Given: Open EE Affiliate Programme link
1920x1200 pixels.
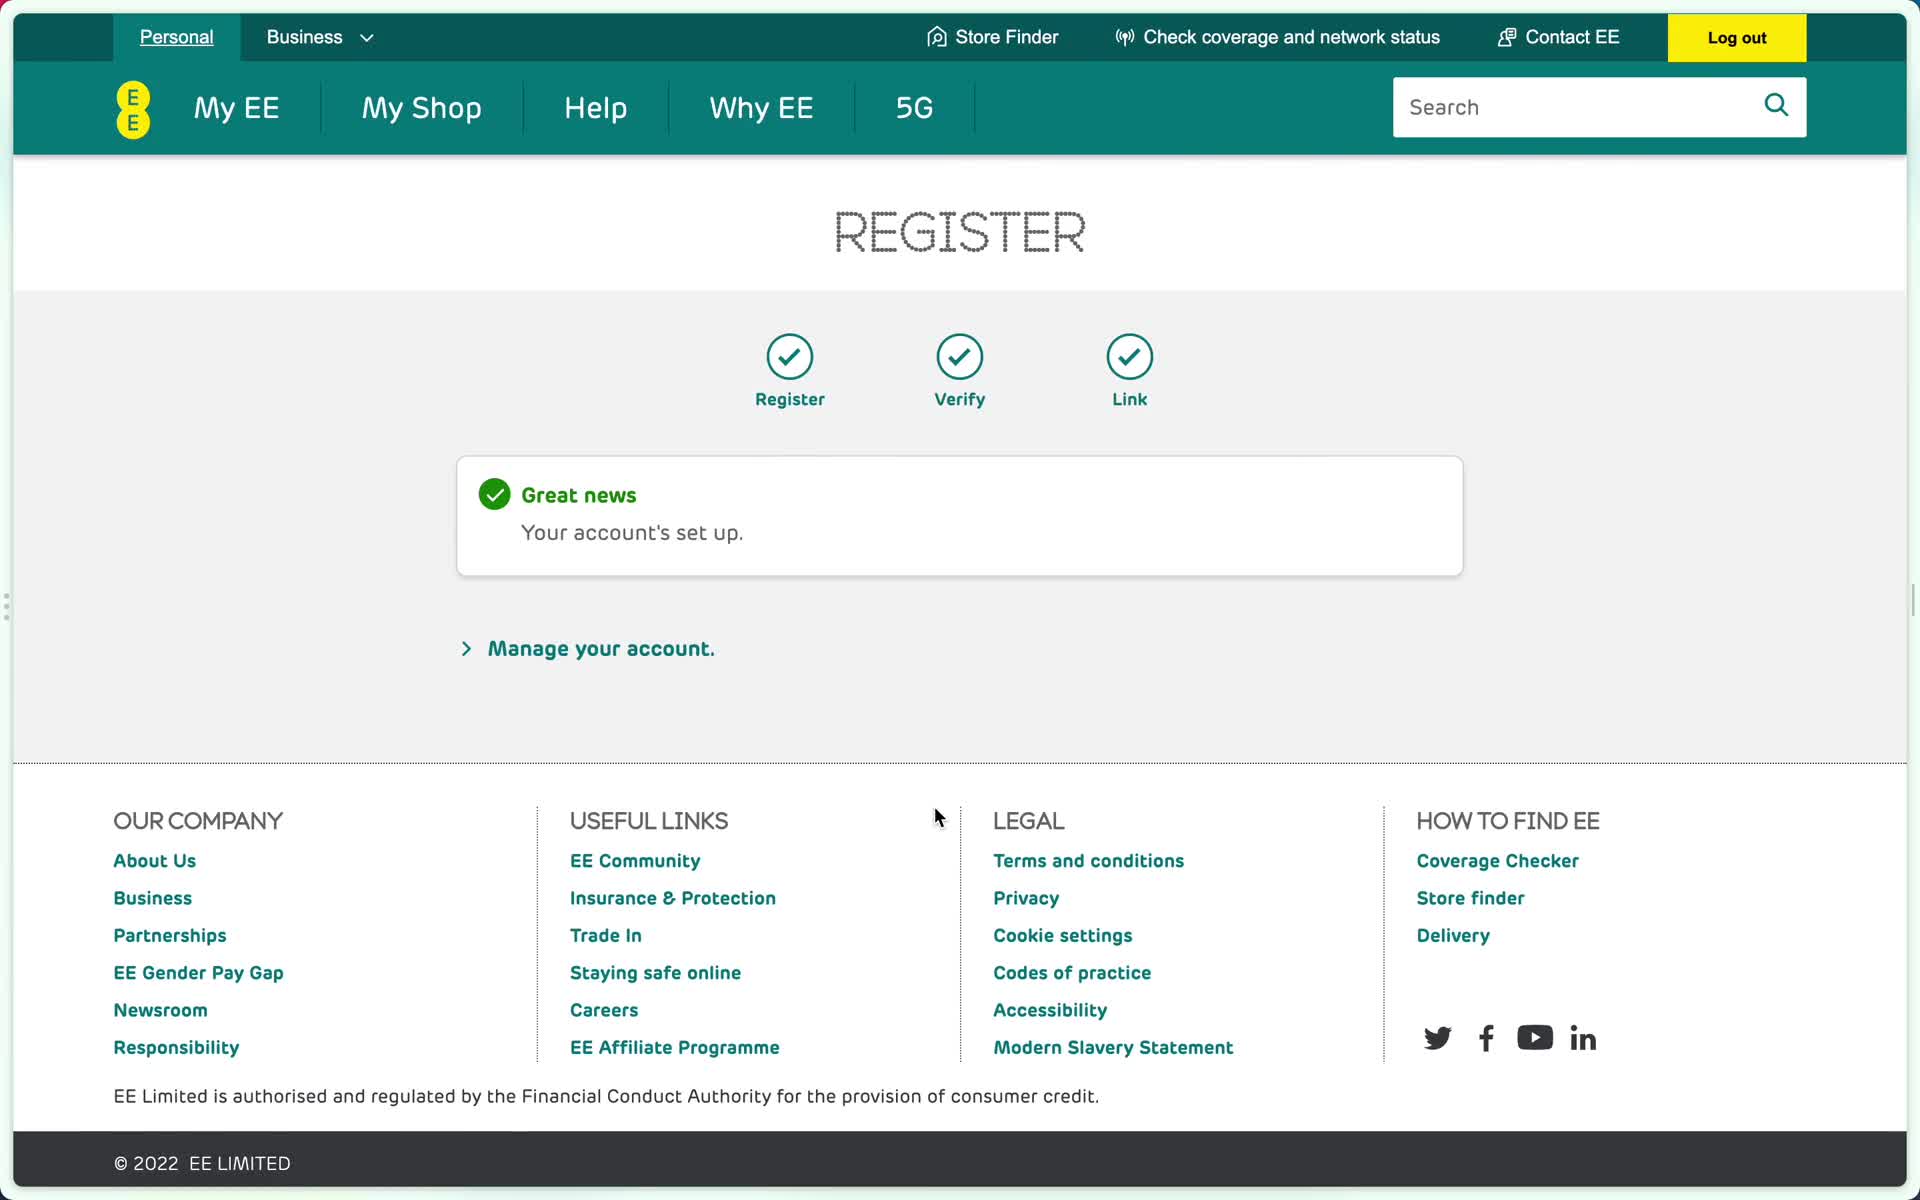Looking at the screenshot, I should pyautogui.click(x=675, y=1048).
